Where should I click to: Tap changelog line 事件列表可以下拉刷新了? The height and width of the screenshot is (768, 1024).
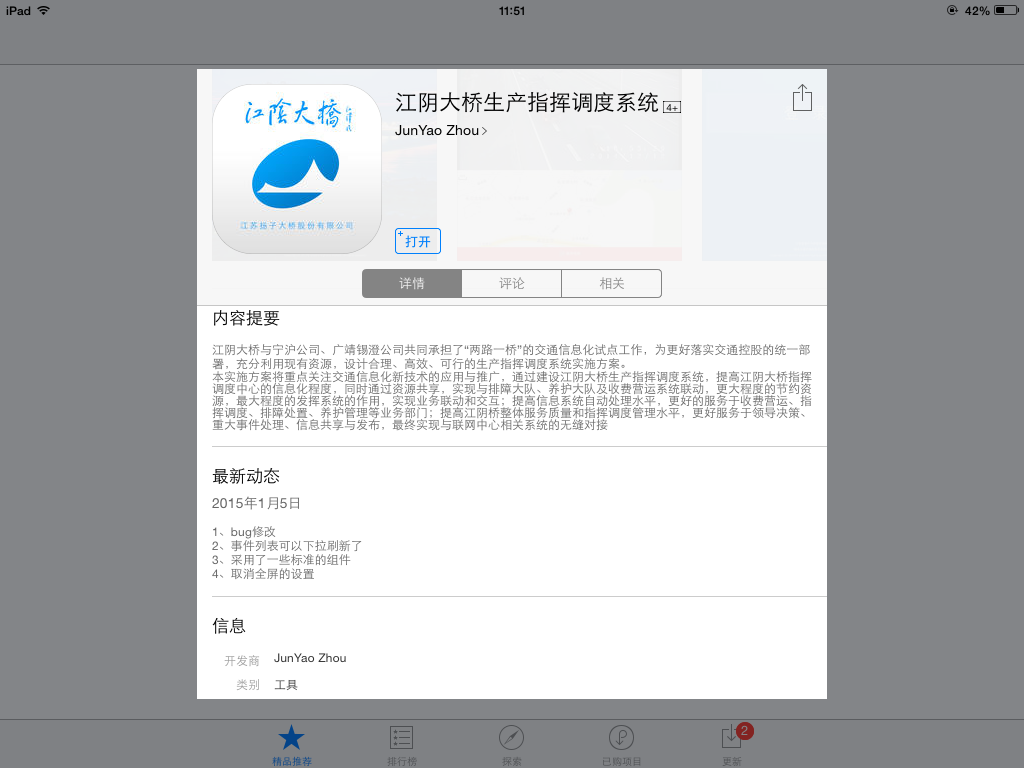[287, 545]
